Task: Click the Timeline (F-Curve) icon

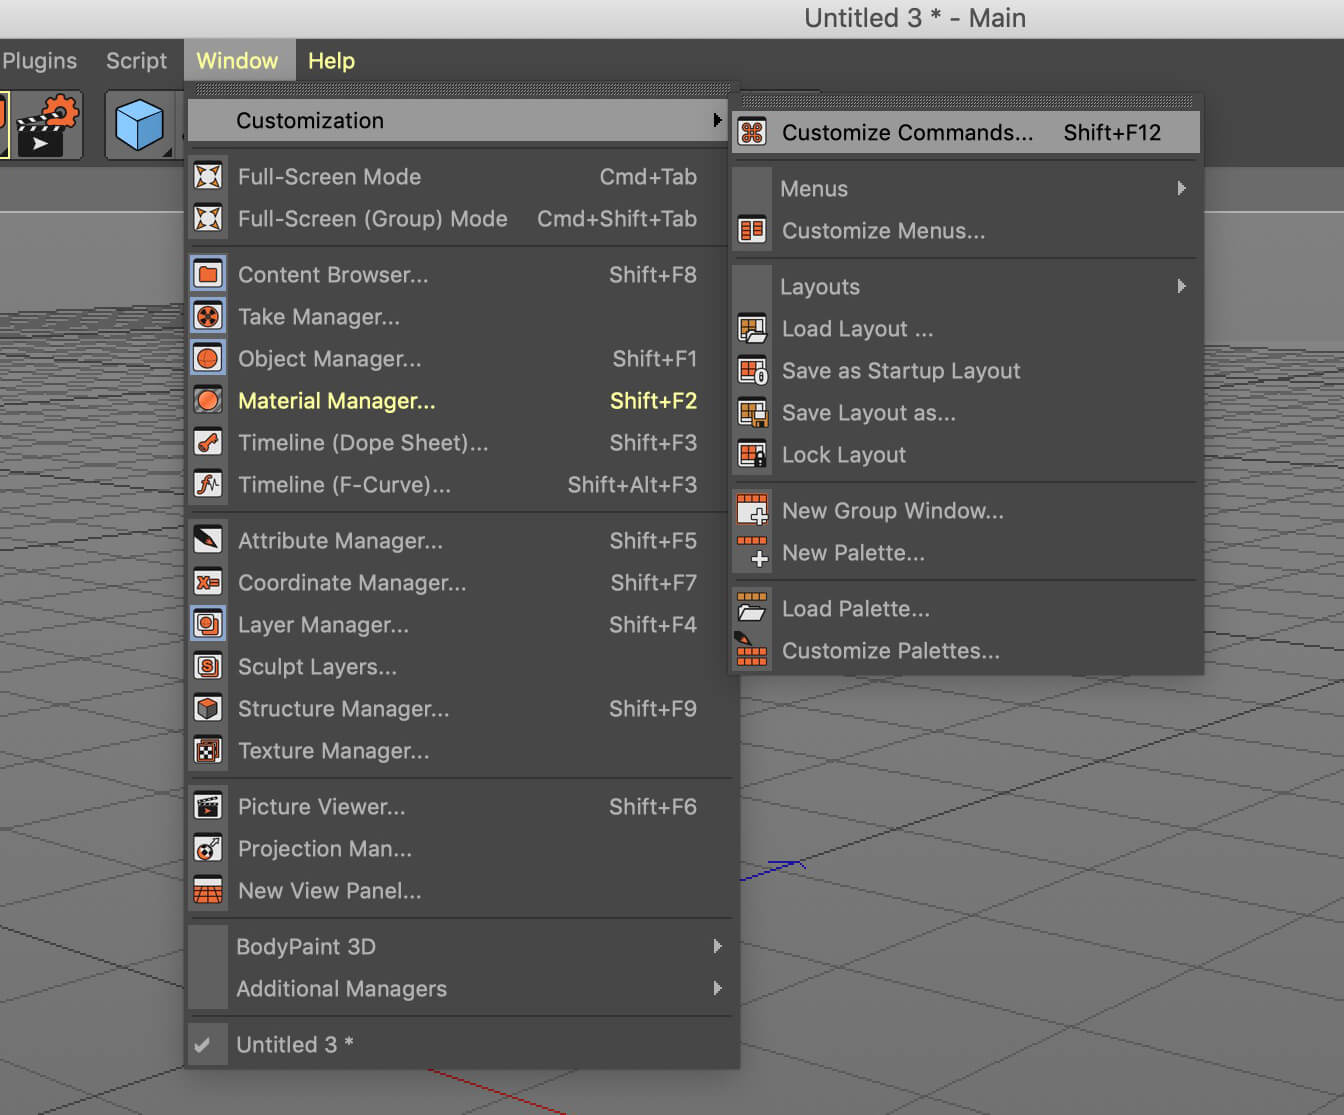Action: click(x=208, y=485)
